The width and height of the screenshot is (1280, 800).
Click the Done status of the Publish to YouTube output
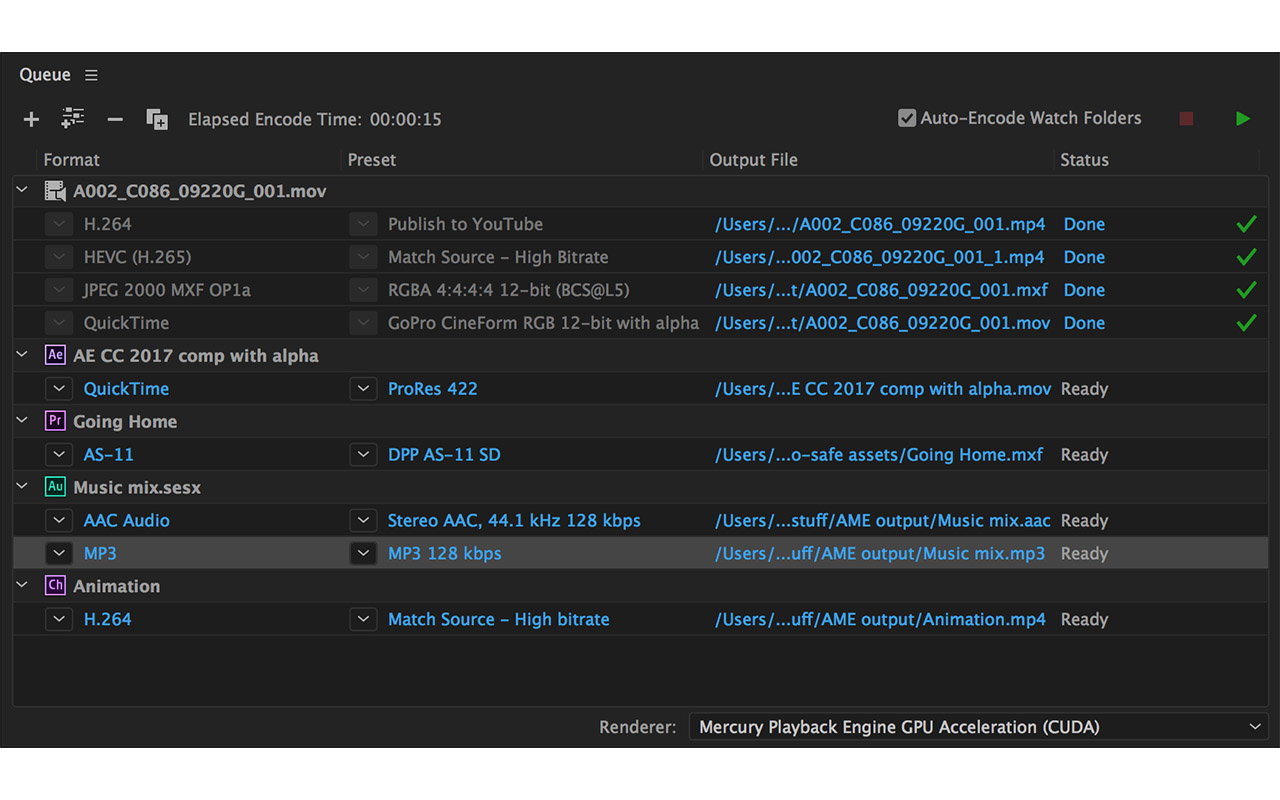(x=1084, y=224)
